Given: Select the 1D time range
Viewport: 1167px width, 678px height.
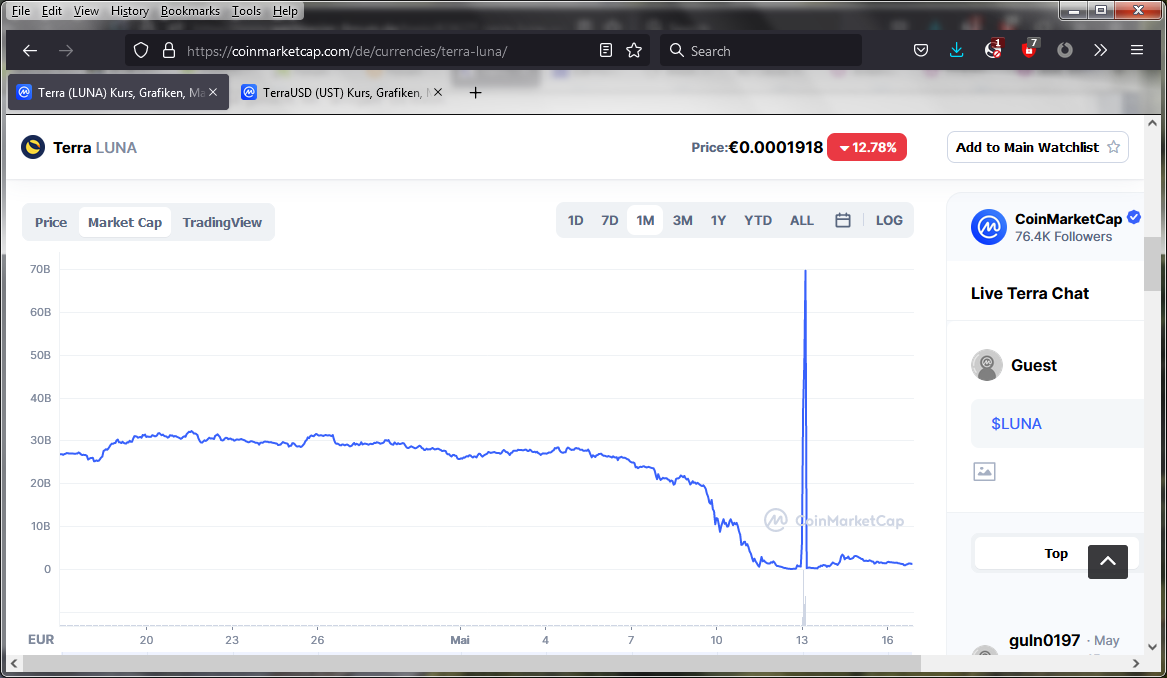Looking at the screenshot, I should point(575,220).
